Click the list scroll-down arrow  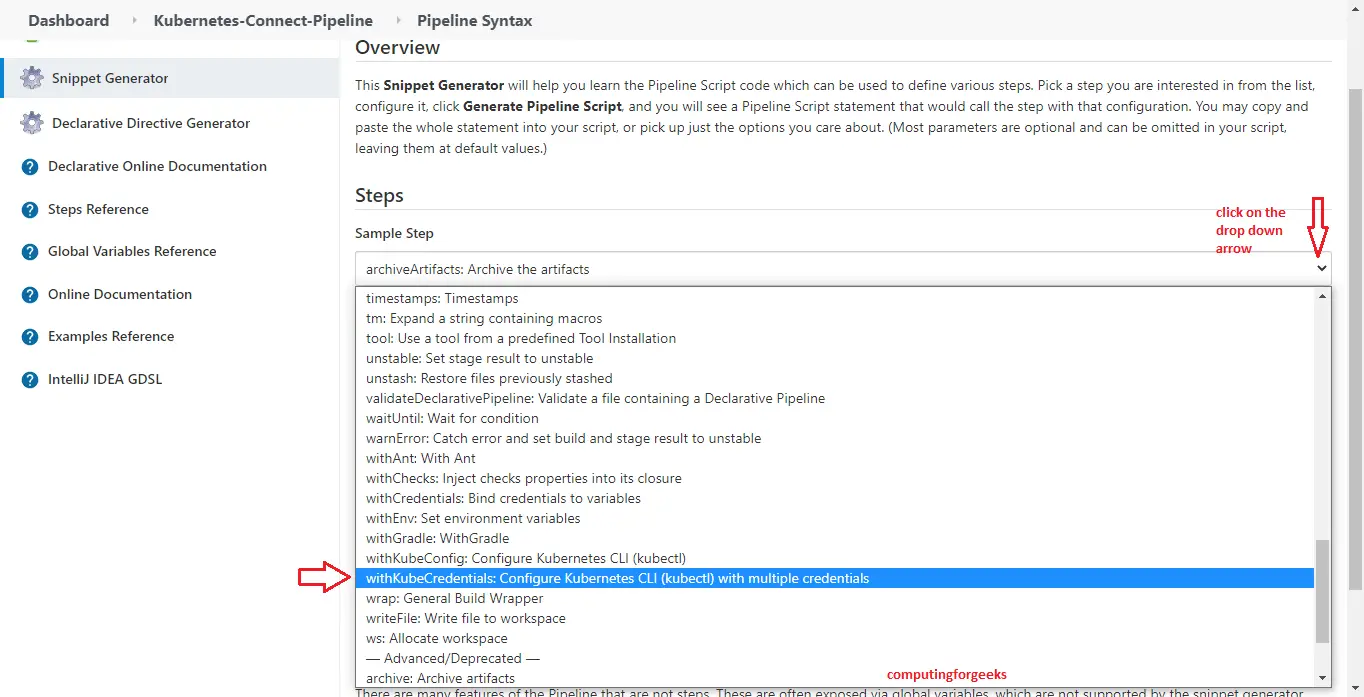(x=1323, y=677)
